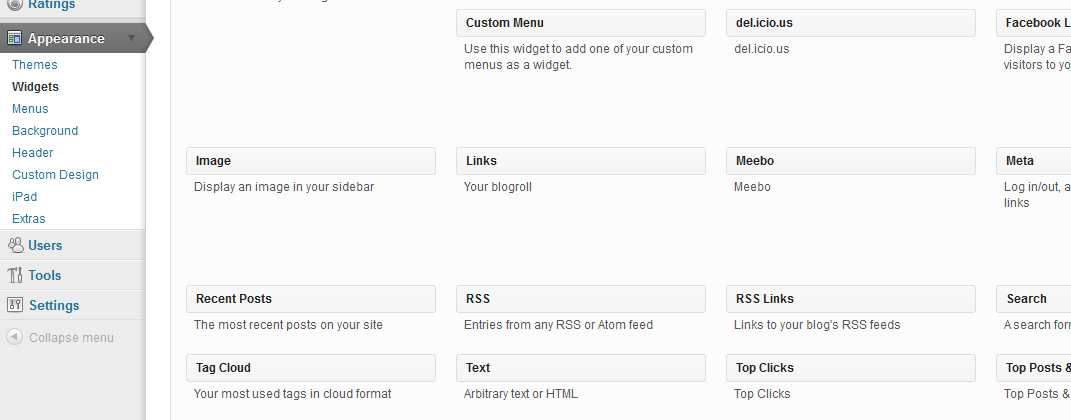Select the Tag Cloud widget
The width and height of the screenshot is (1071, 420).
[310, 368]
